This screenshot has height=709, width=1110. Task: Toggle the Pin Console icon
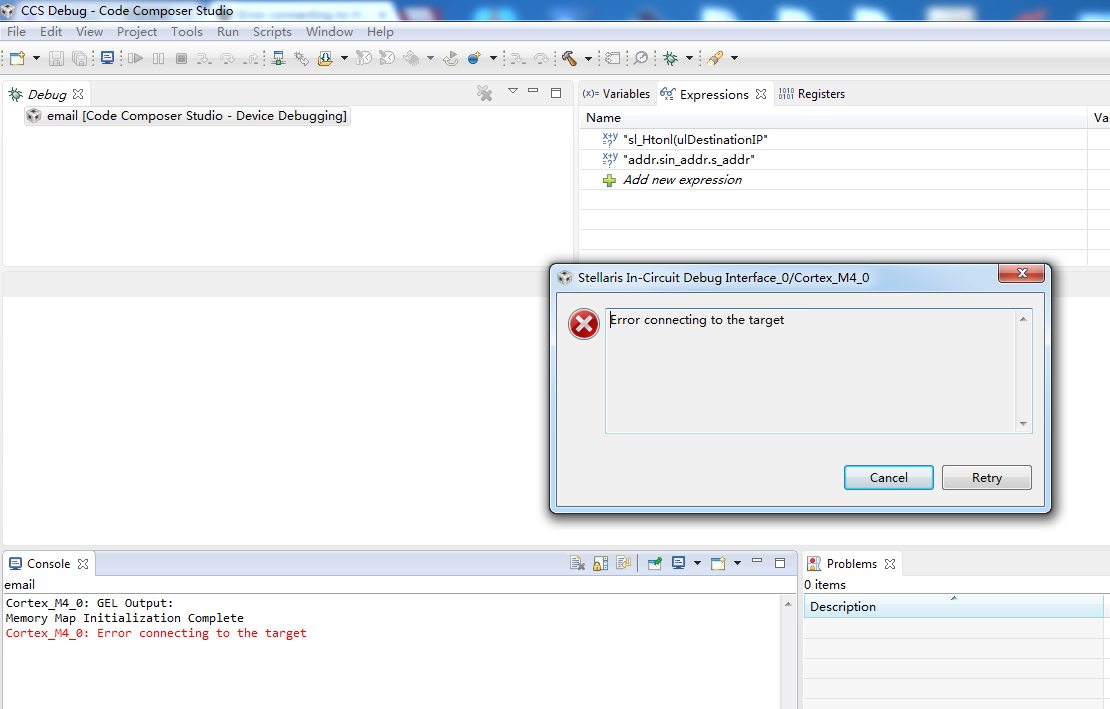click(655, 563)
